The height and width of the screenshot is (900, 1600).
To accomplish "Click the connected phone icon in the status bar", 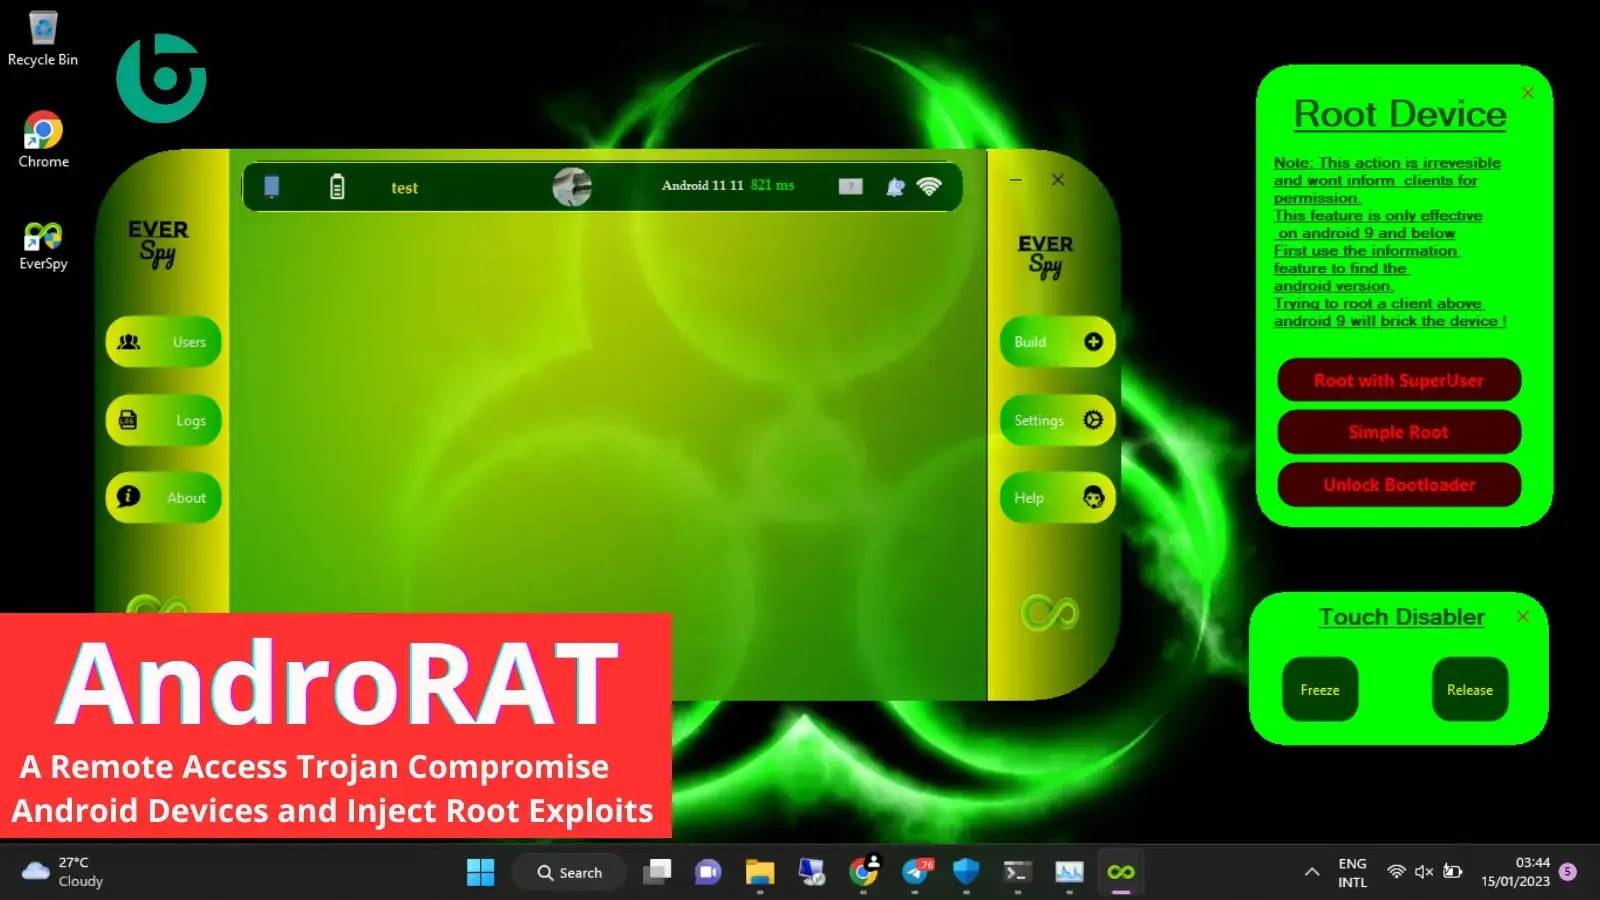I will [272, 186].
